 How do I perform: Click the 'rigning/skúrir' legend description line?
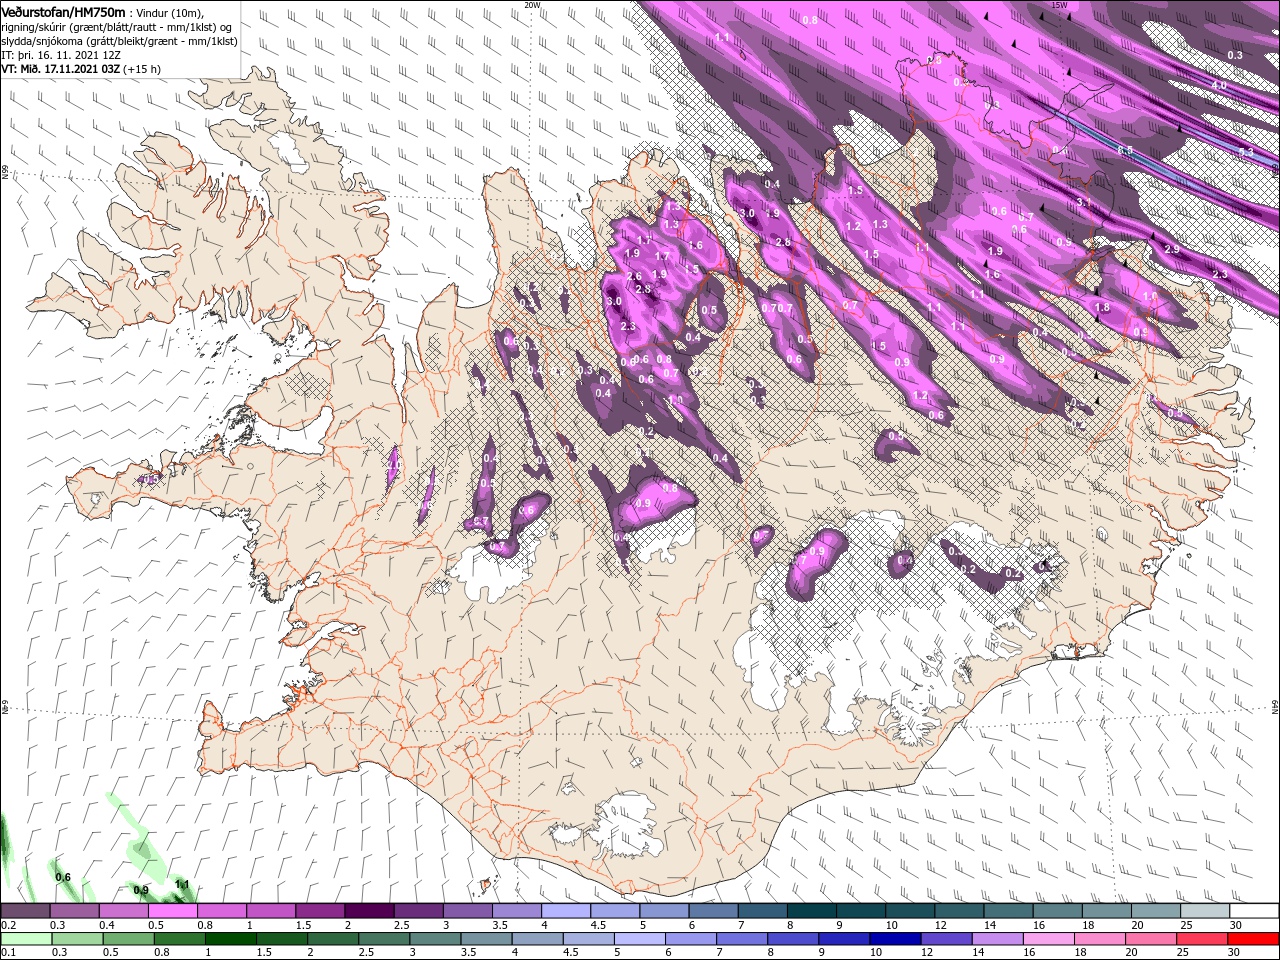(x=116, y=27)
